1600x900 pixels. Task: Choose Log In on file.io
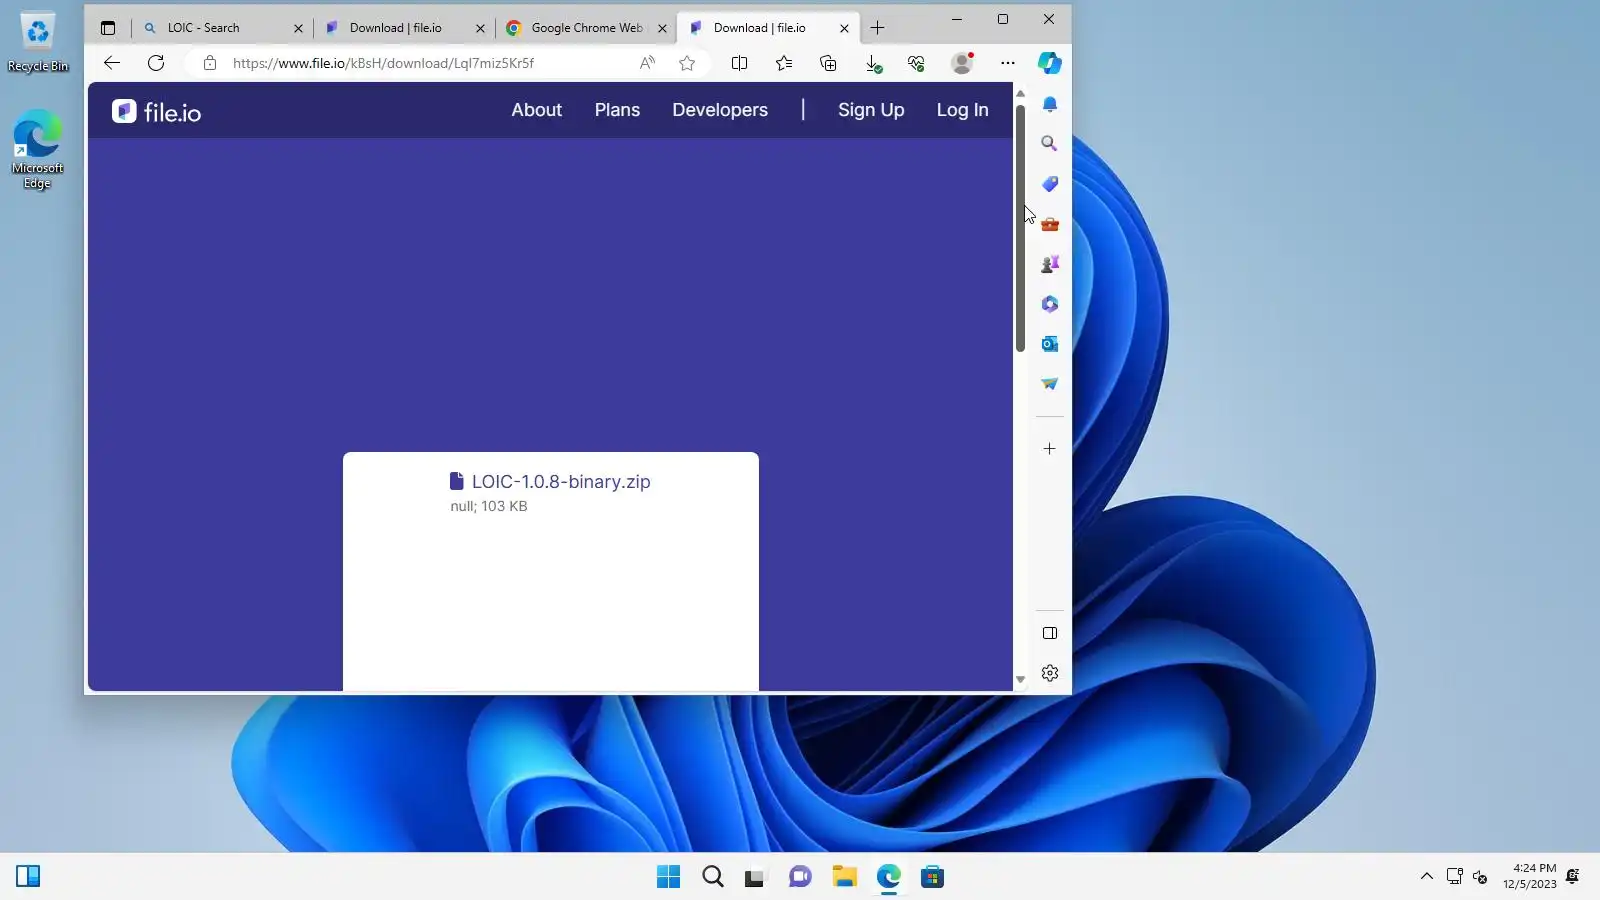point(962,110)
